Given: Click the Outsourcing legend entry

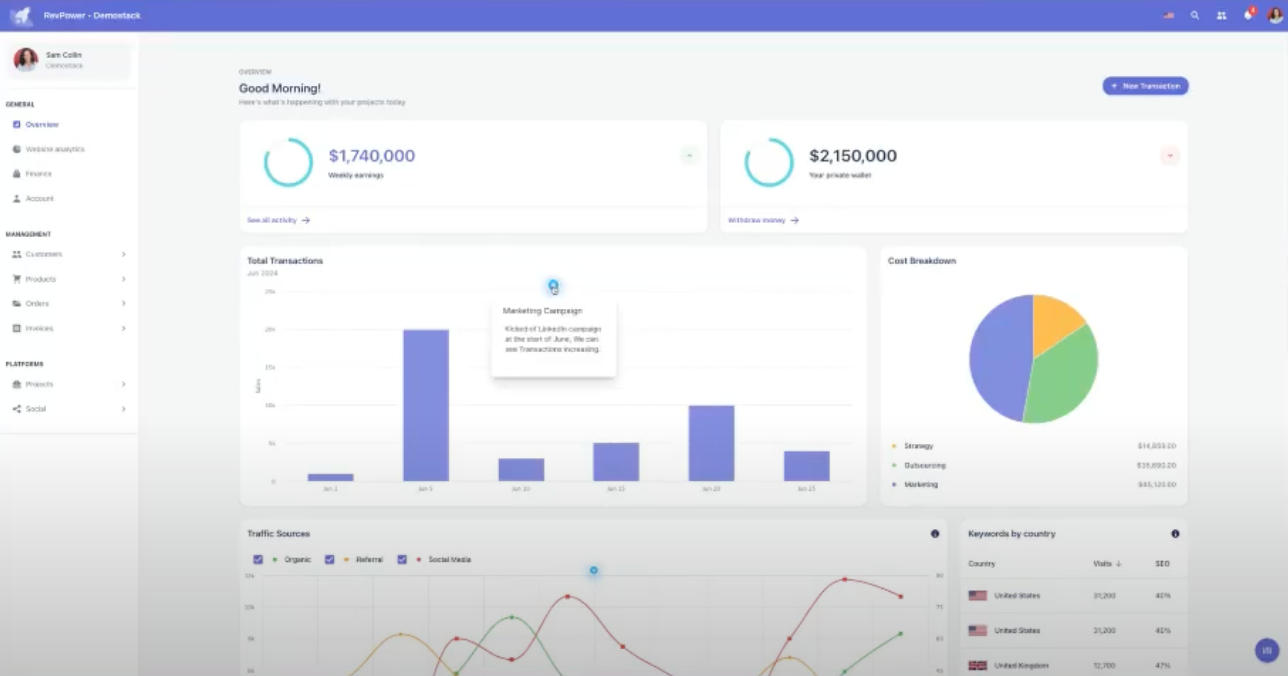Looking at the screenshot, I should click(918, 465).
